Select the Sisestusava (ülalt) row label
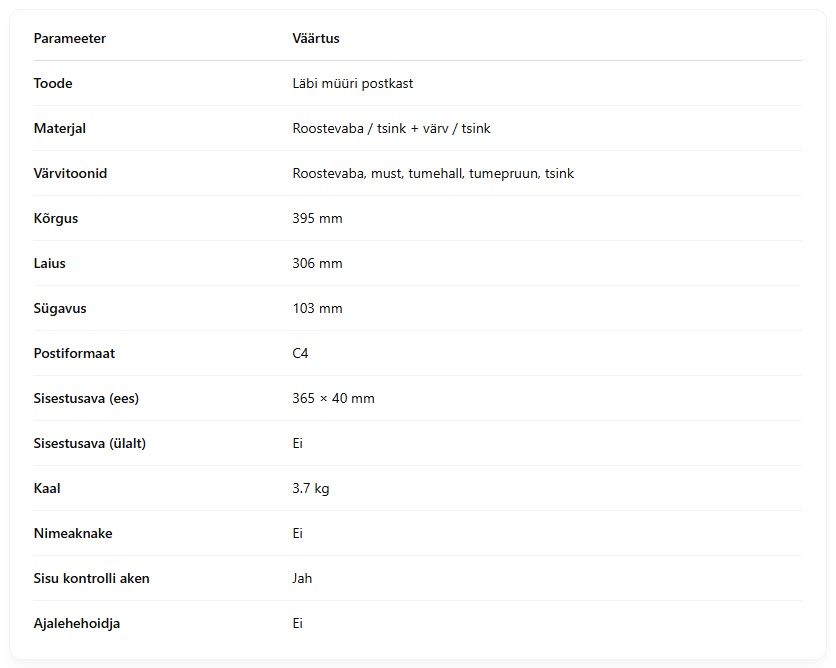This screenshot has height=668, width=836. [90, 444]
